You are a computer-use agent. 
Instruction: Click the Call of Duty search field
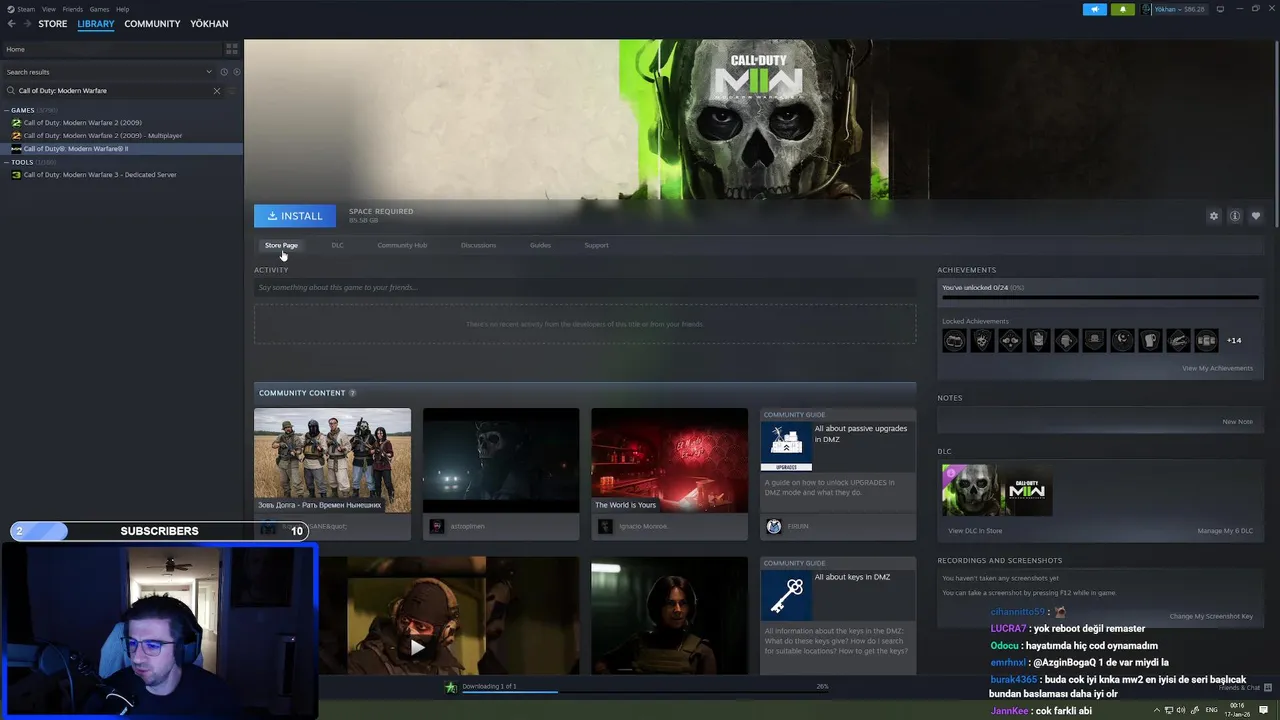point(110,91)
